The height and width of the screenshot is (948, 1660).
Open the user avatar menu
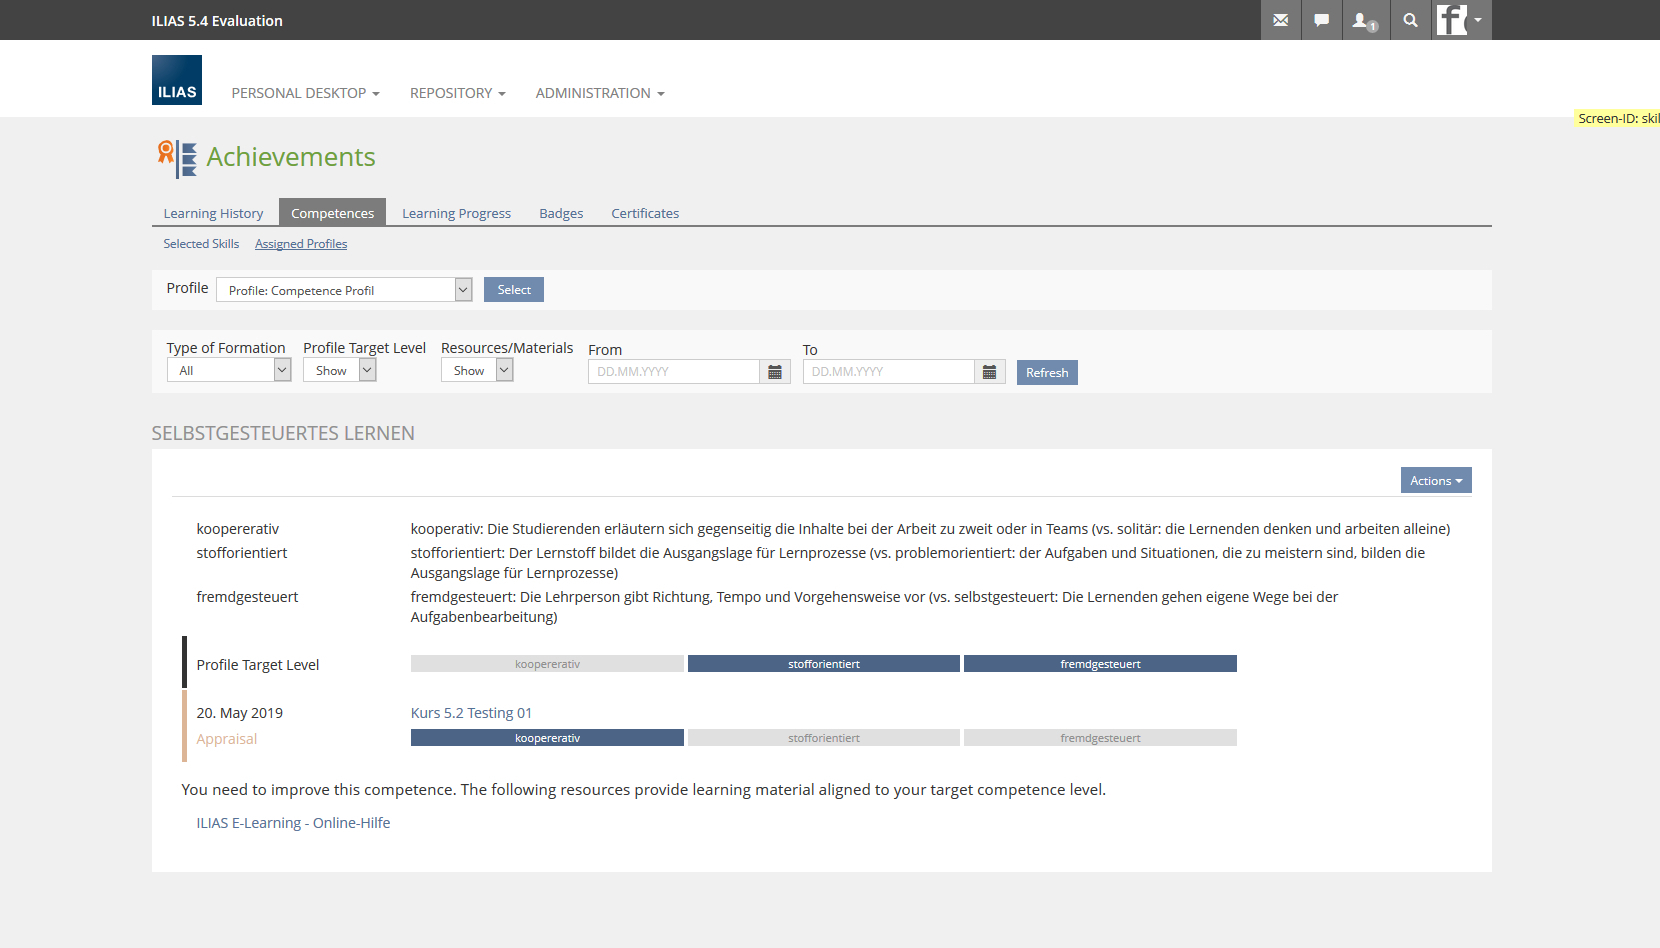(x=1461, y=20)
